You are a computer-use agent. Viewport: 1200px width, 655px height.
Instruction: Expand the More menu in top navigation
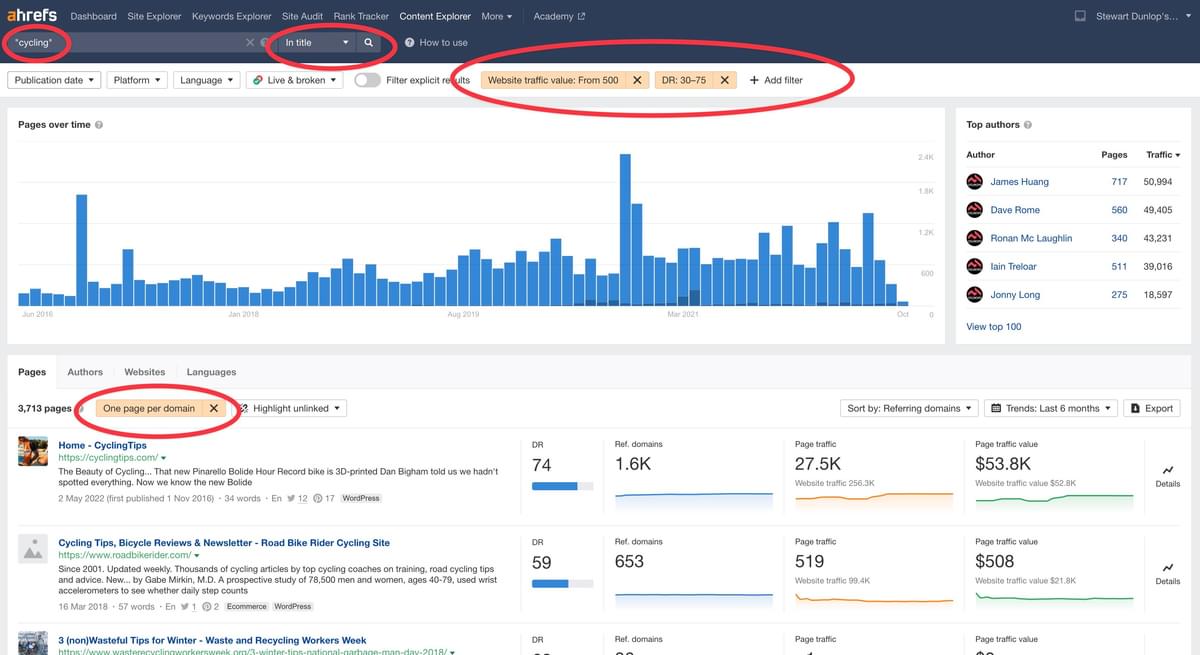[x=496, y=16]
